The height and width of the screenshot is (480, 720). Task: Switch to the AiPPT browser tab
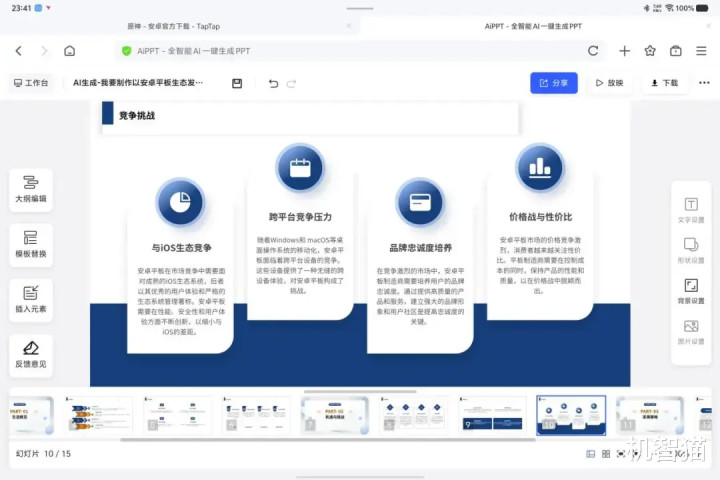(533, 26)
